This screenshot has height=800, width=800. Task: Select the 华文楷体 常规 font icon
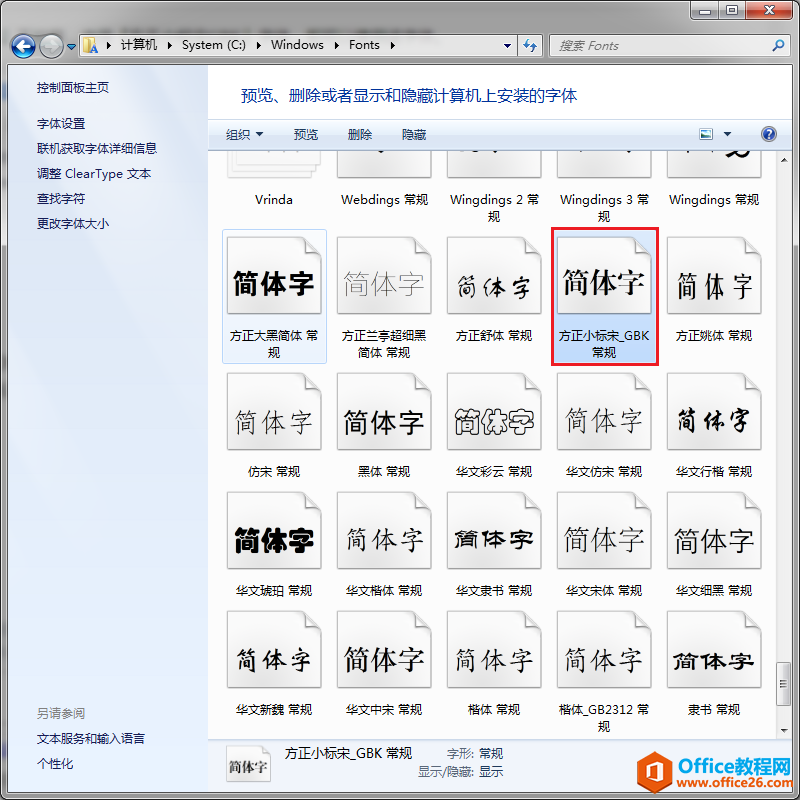[384, 531]
